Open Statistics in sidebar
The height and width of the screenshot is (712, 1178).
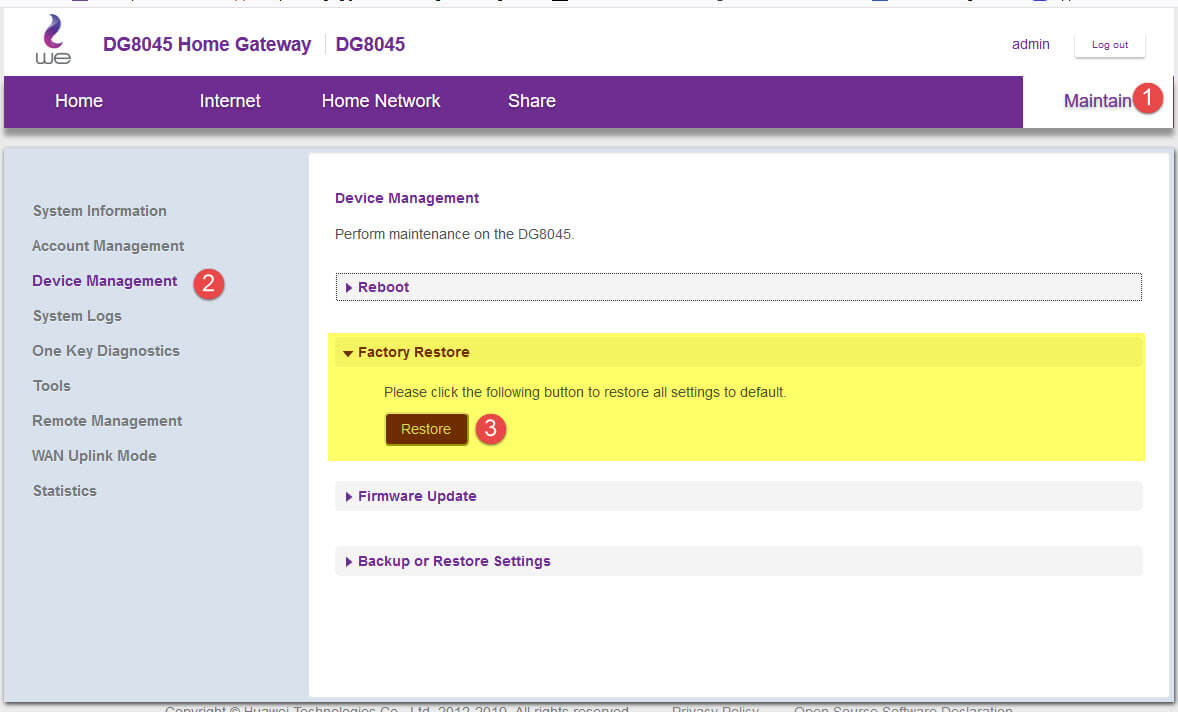pyautogui.click(x=65, y=491)
